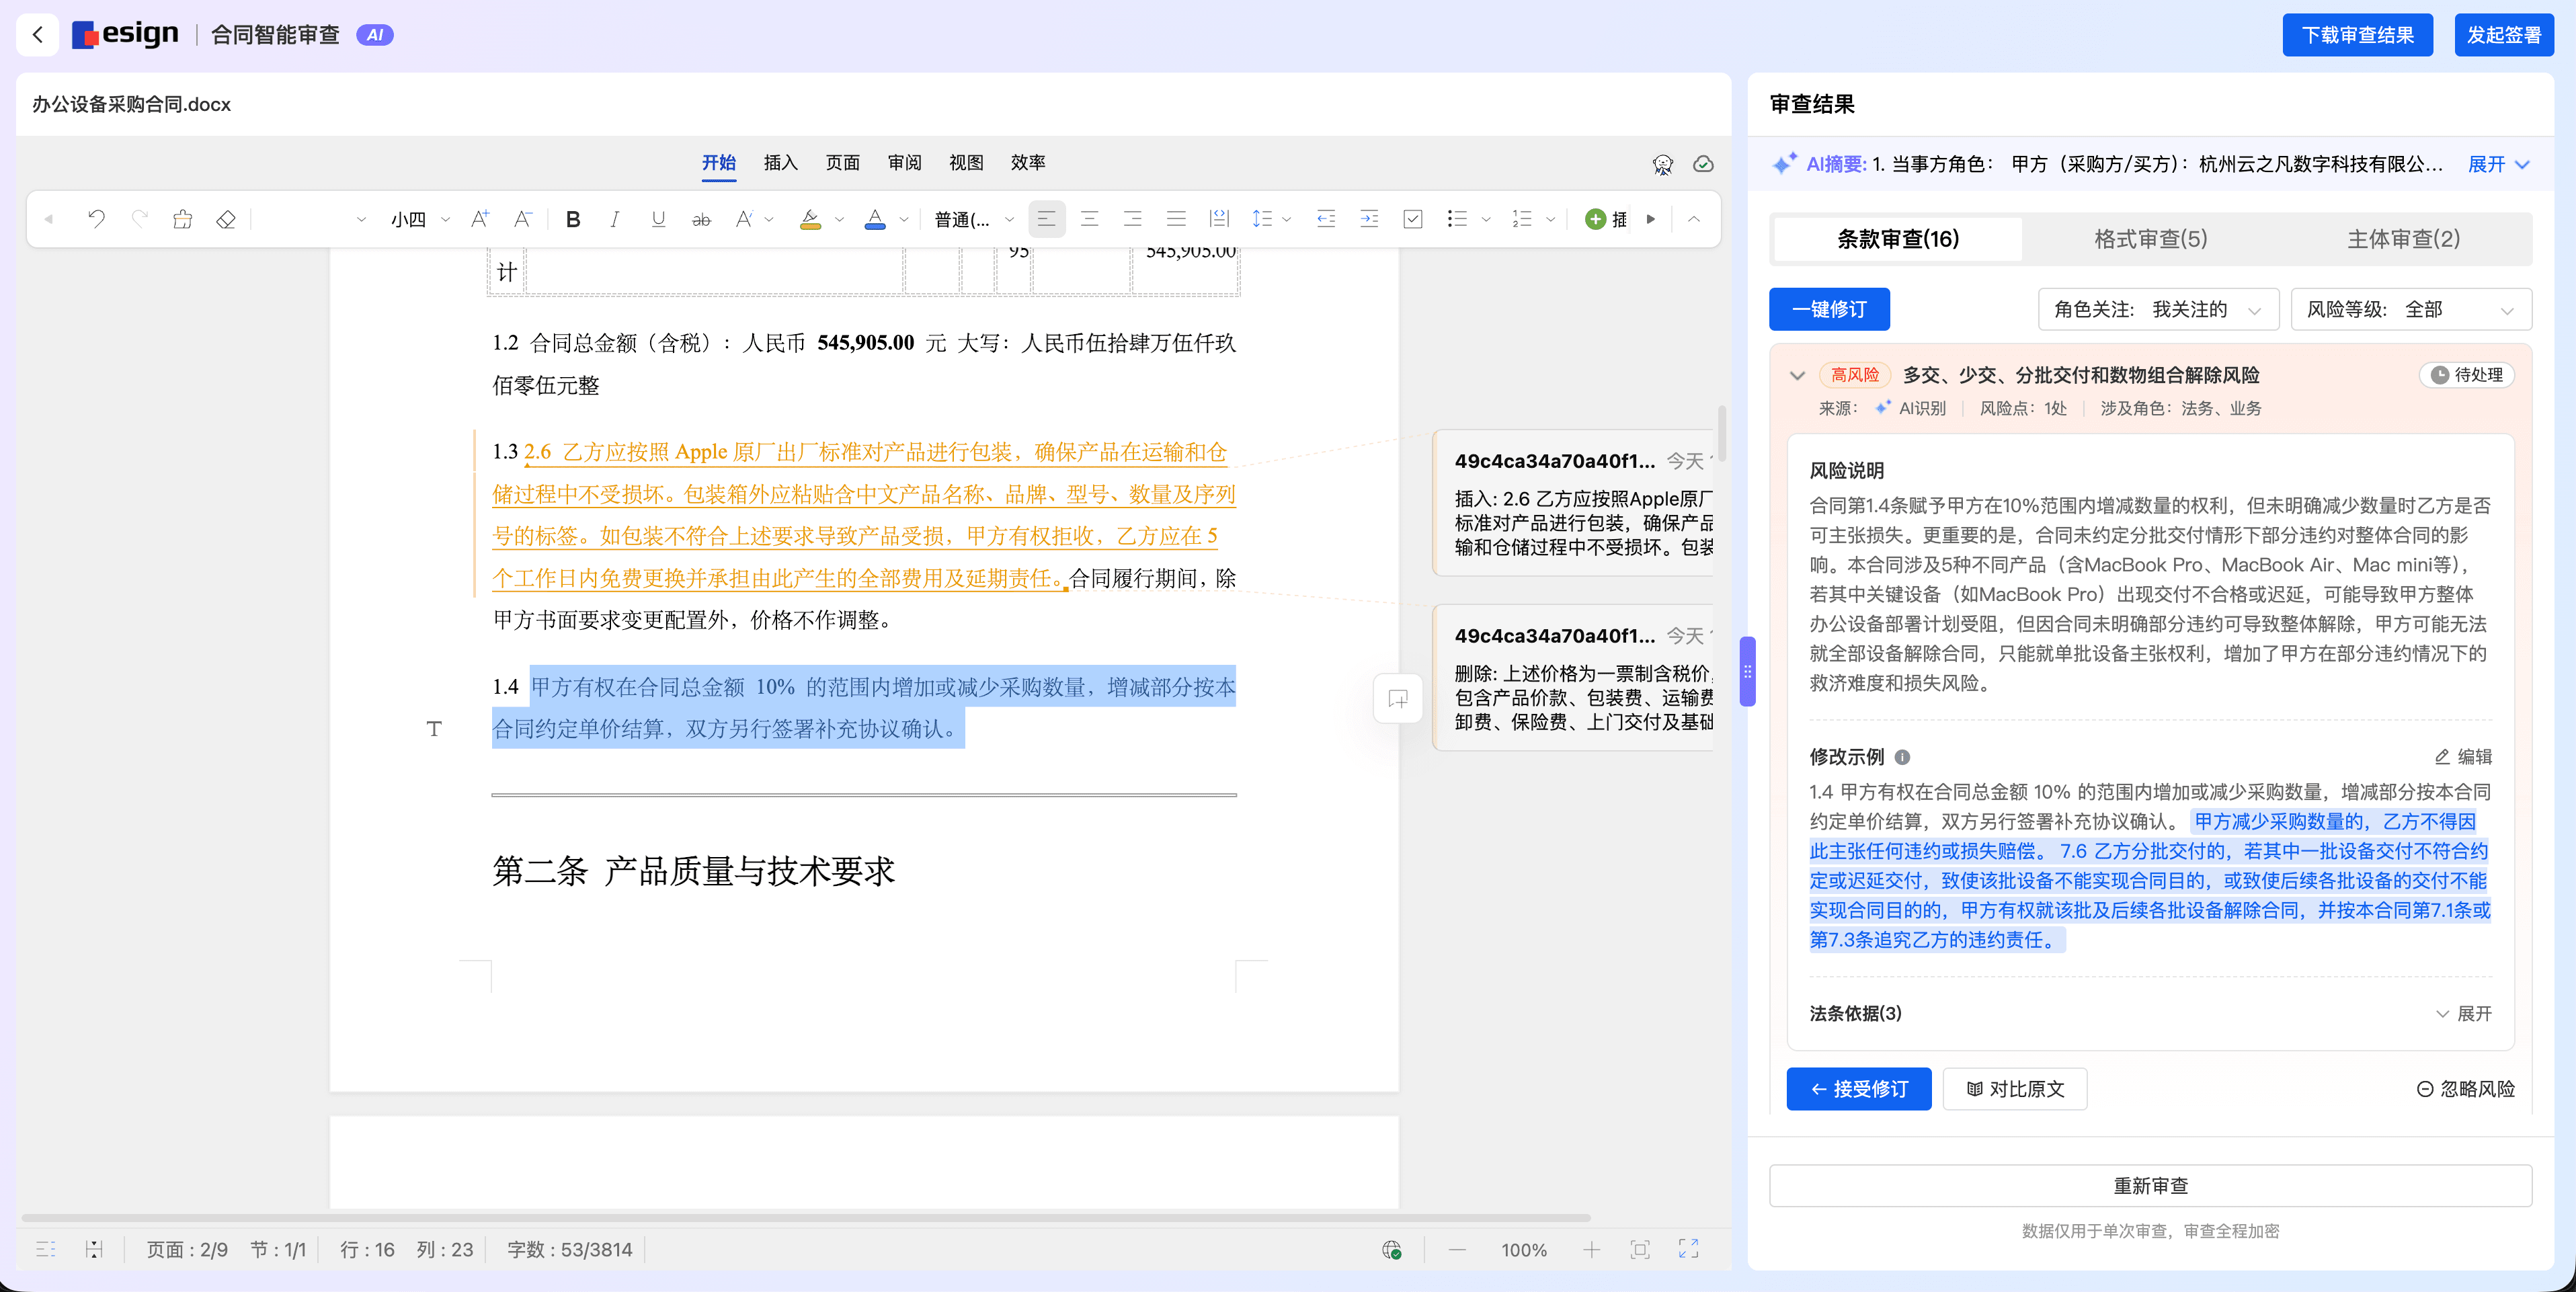Add comment with margin comment icon

[1398, 699]
